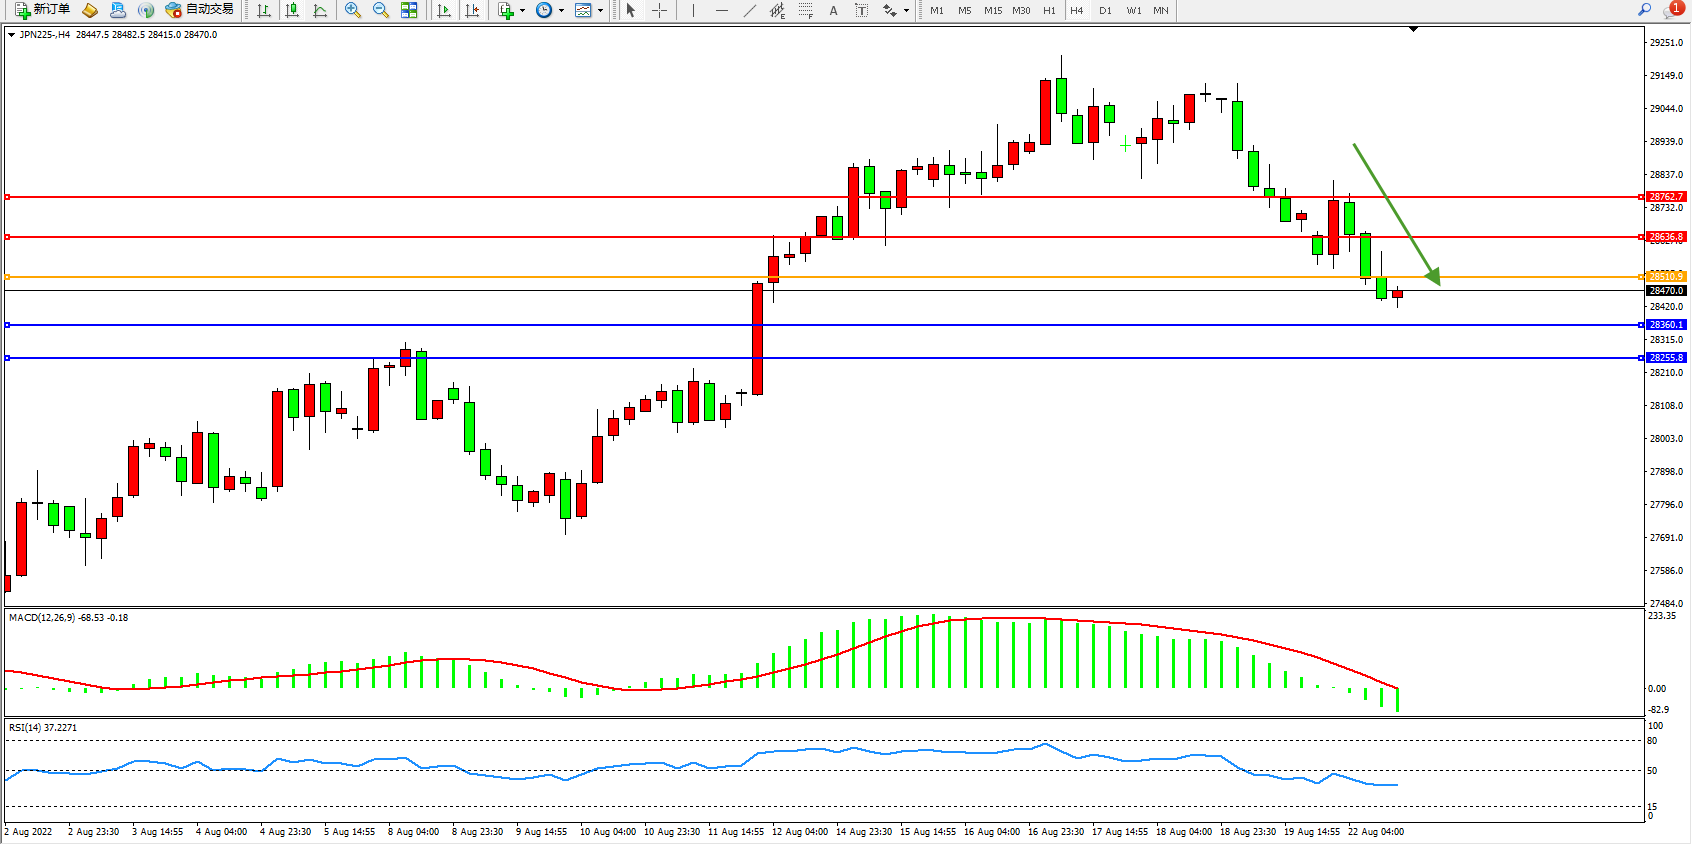
Task: Open the periods clock dropdown arrow
Action: [x=561, y=11]
